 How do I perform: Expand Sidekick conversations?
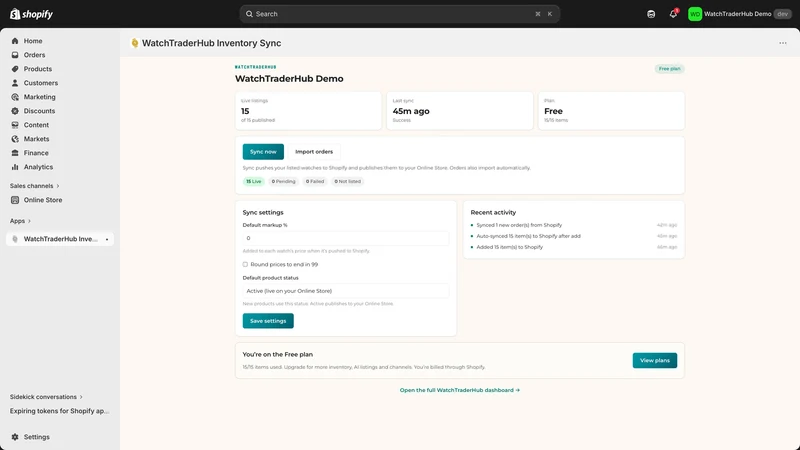pyautogui.click(x=46, y=397)
